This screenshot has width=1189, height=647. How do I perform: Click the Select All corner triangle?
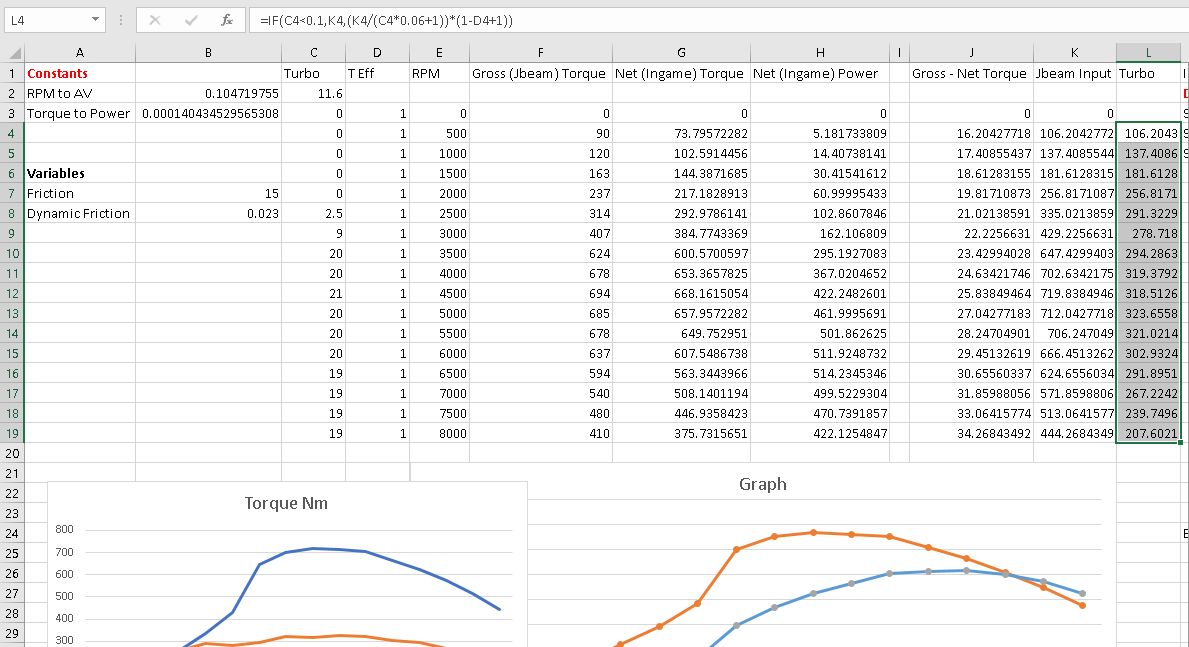[x=14, y=53]
